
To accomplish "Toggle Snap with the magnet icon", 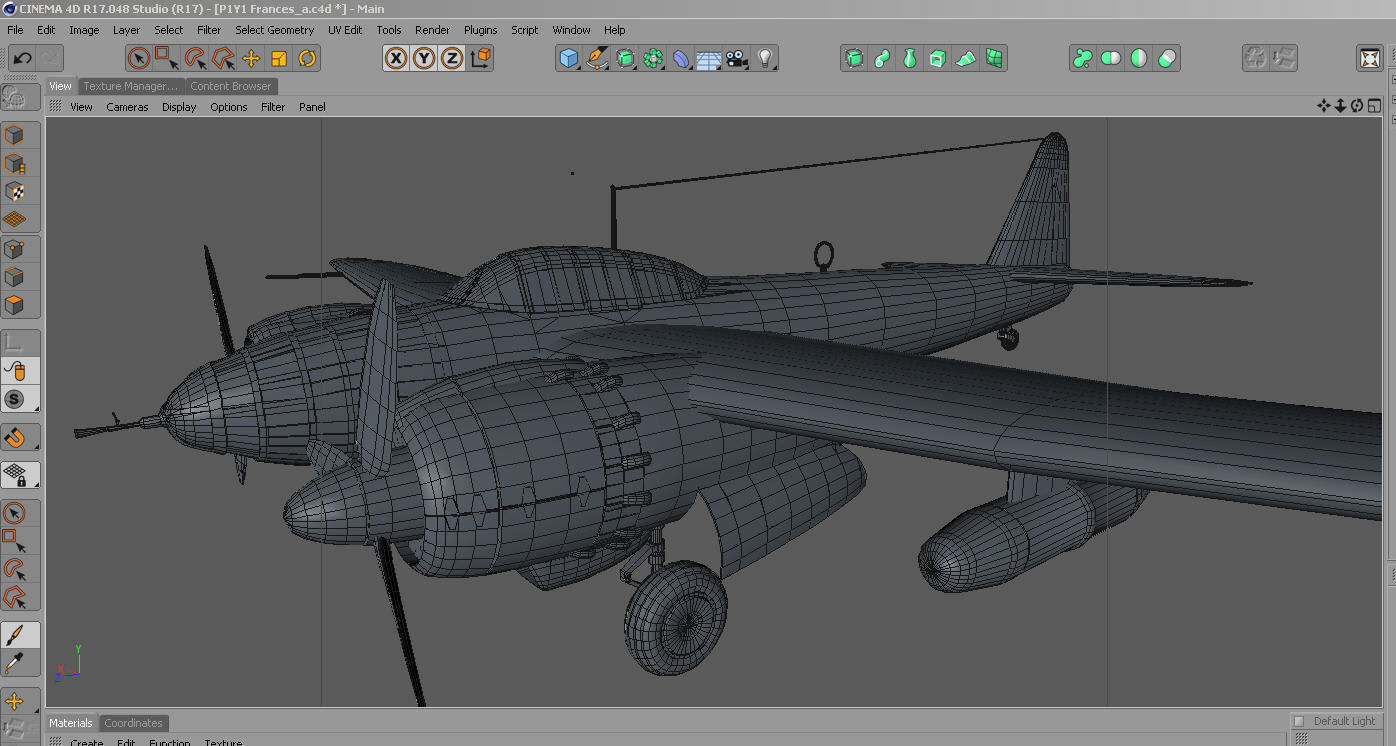I will coord(14,438).
